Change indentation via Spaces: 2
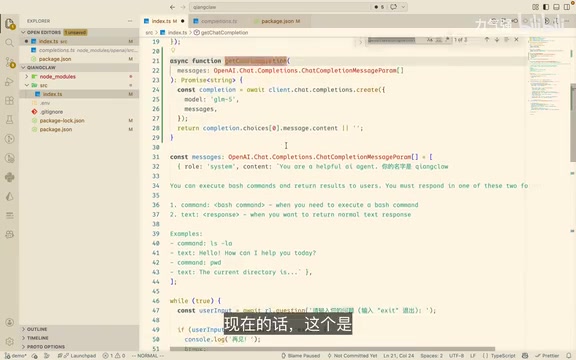The width and height of the screenshot is (576, 360). [x=431, y=356]
